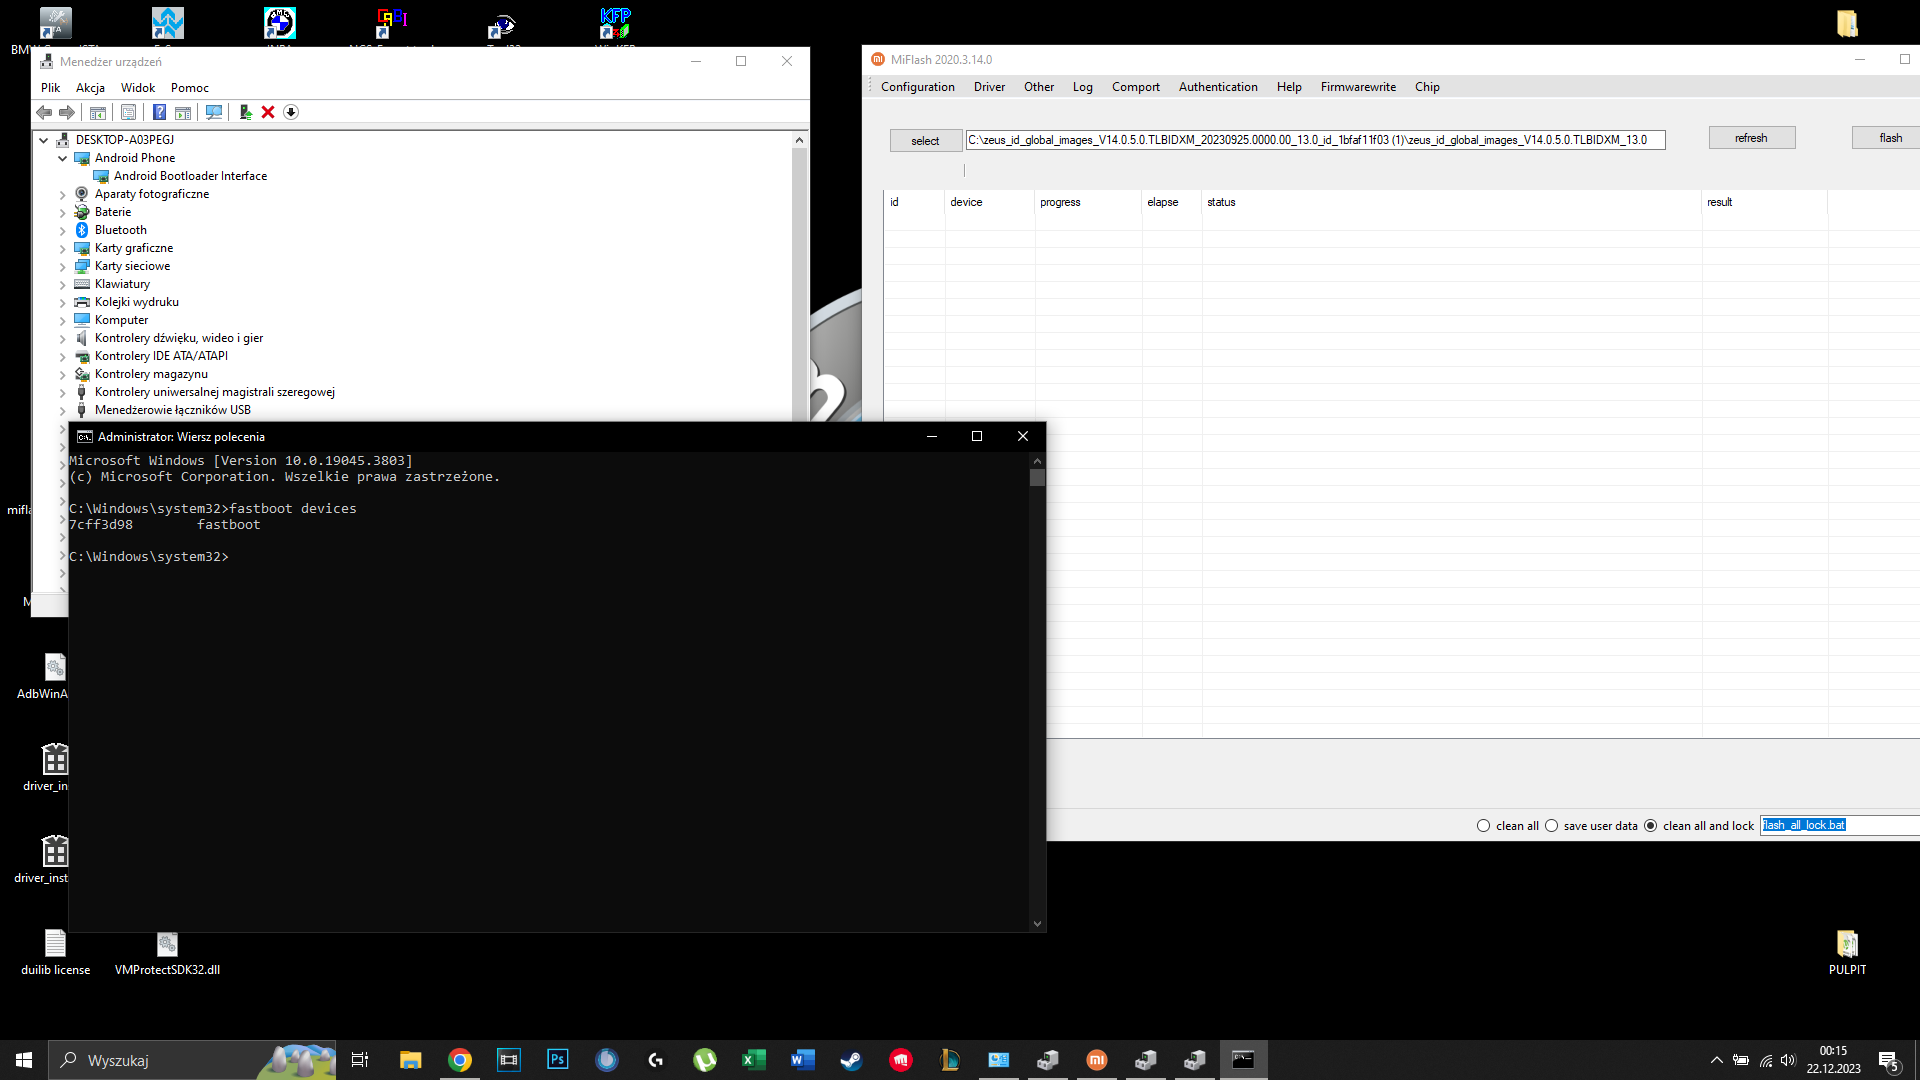Click the command prompt vertical scrollbar thumb

coord(1037,478)
